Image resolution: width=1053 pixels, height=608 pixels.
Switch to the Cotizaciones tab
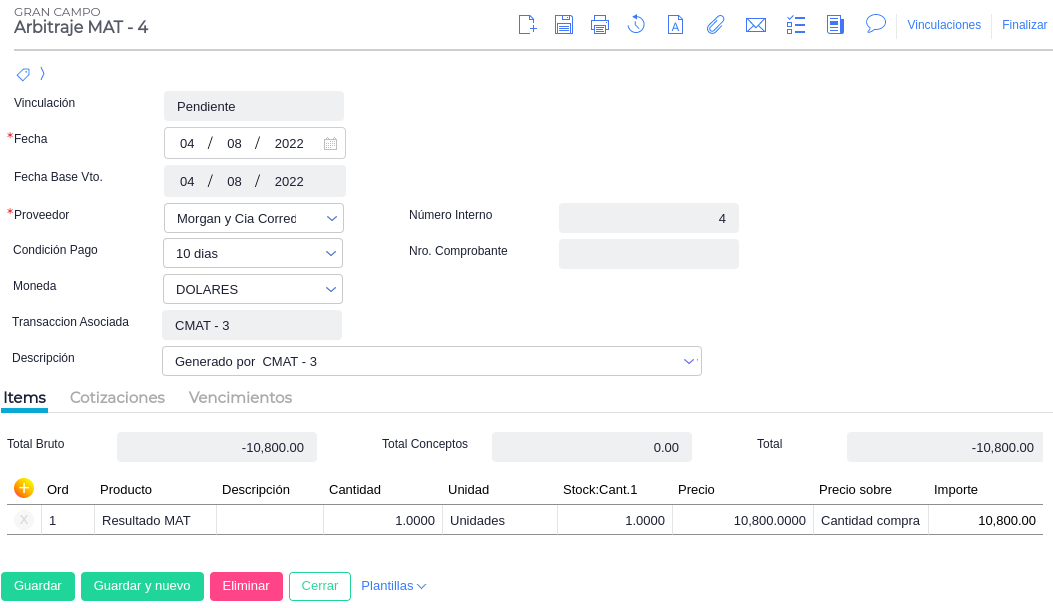click(x=117, y=397)
